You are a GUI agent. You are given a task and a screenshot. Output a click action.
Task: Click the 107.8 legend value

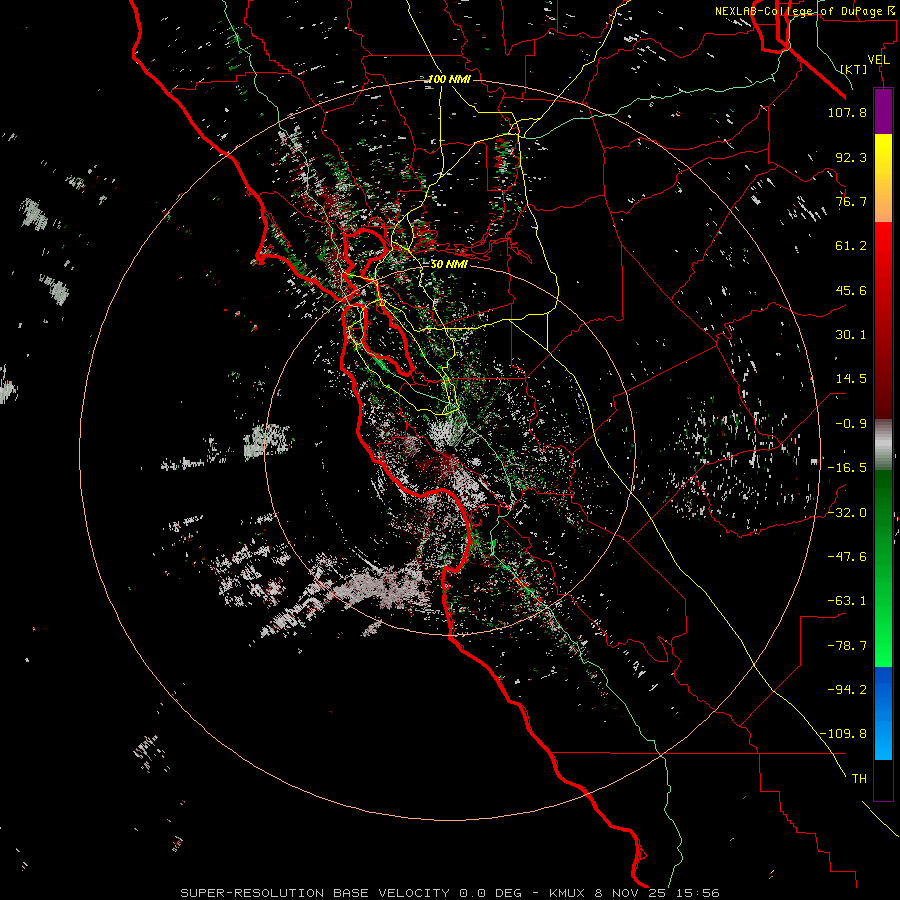tap(847, 112)
